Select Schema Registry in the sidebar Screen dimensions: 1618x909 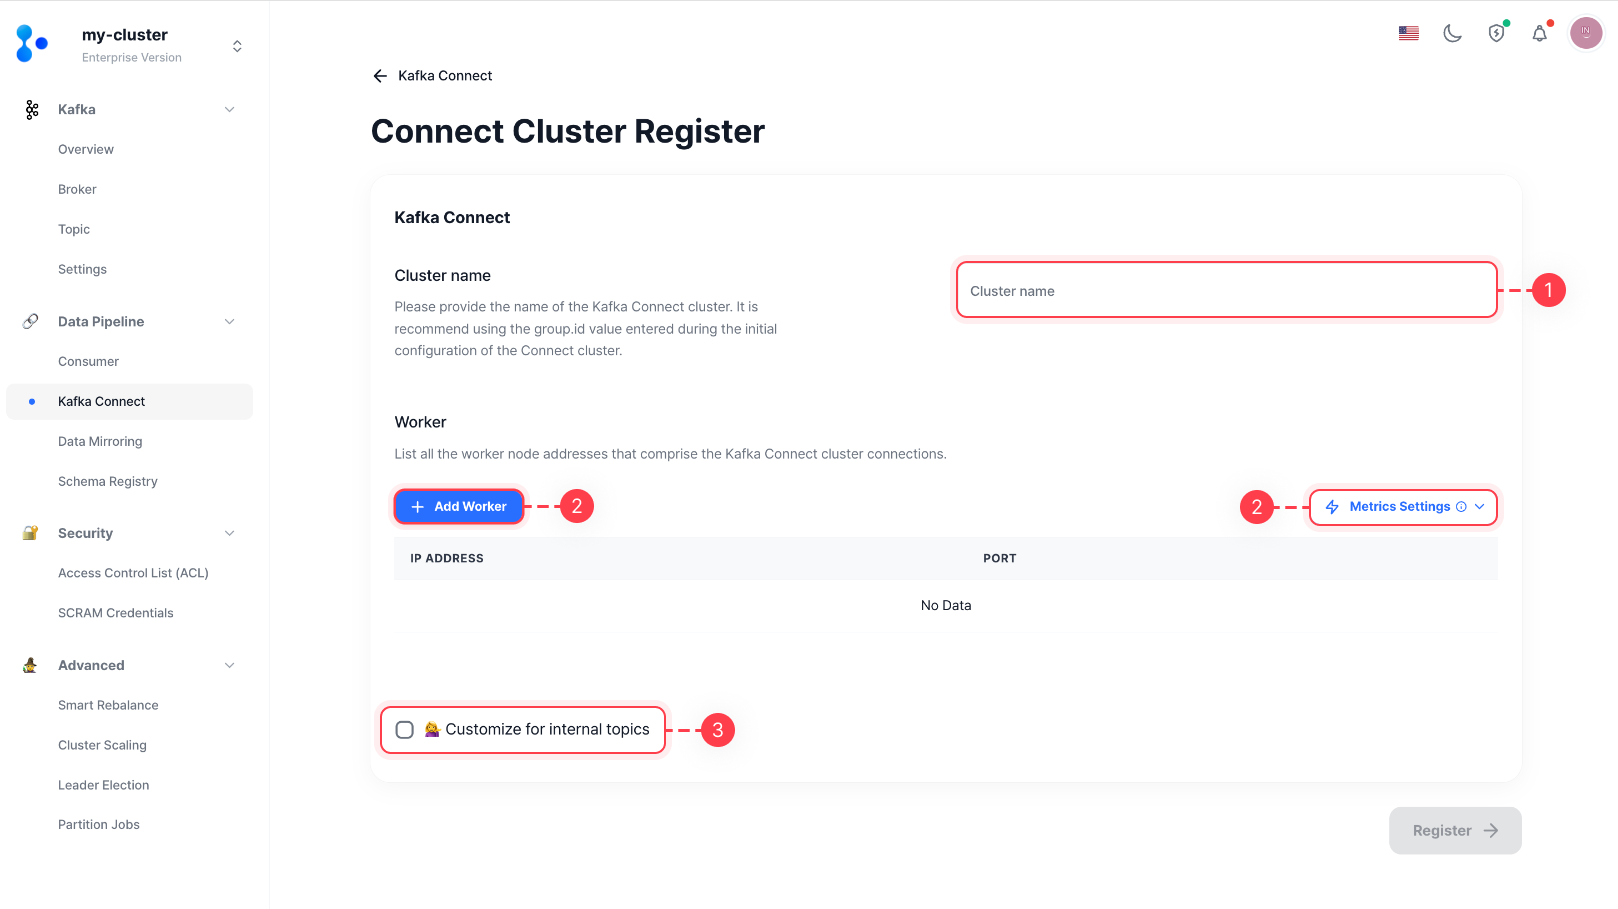click(107, 481)
